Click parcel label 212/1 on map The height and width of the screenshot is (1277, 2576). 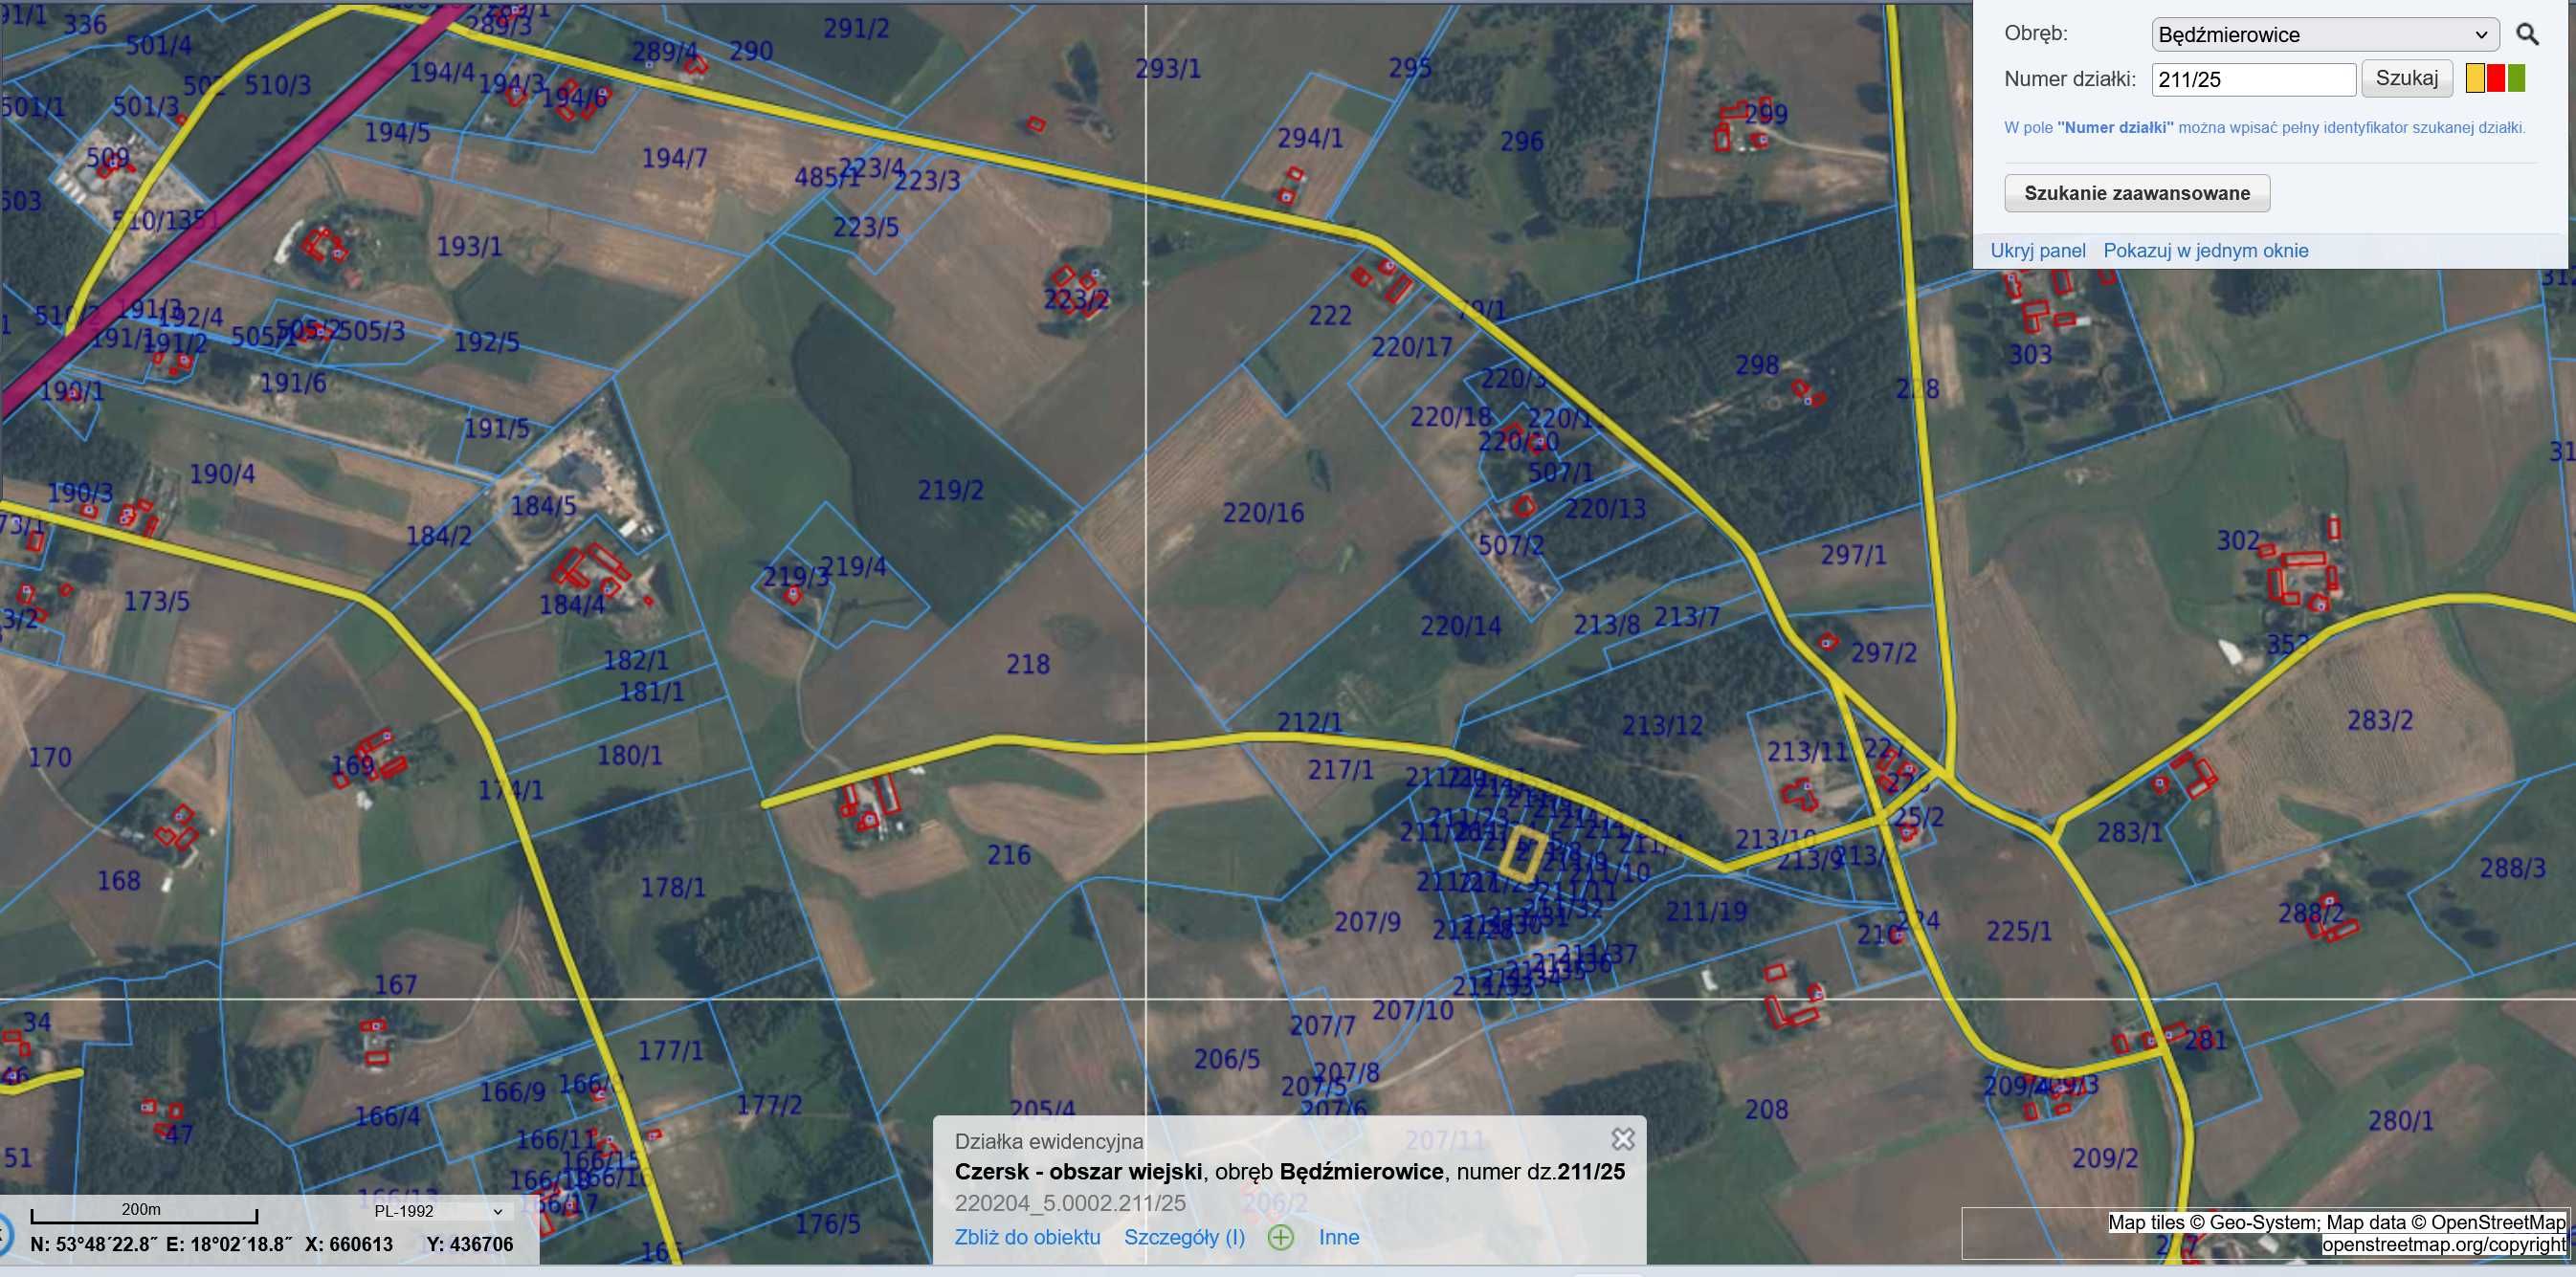click(x=1310, y=721)
